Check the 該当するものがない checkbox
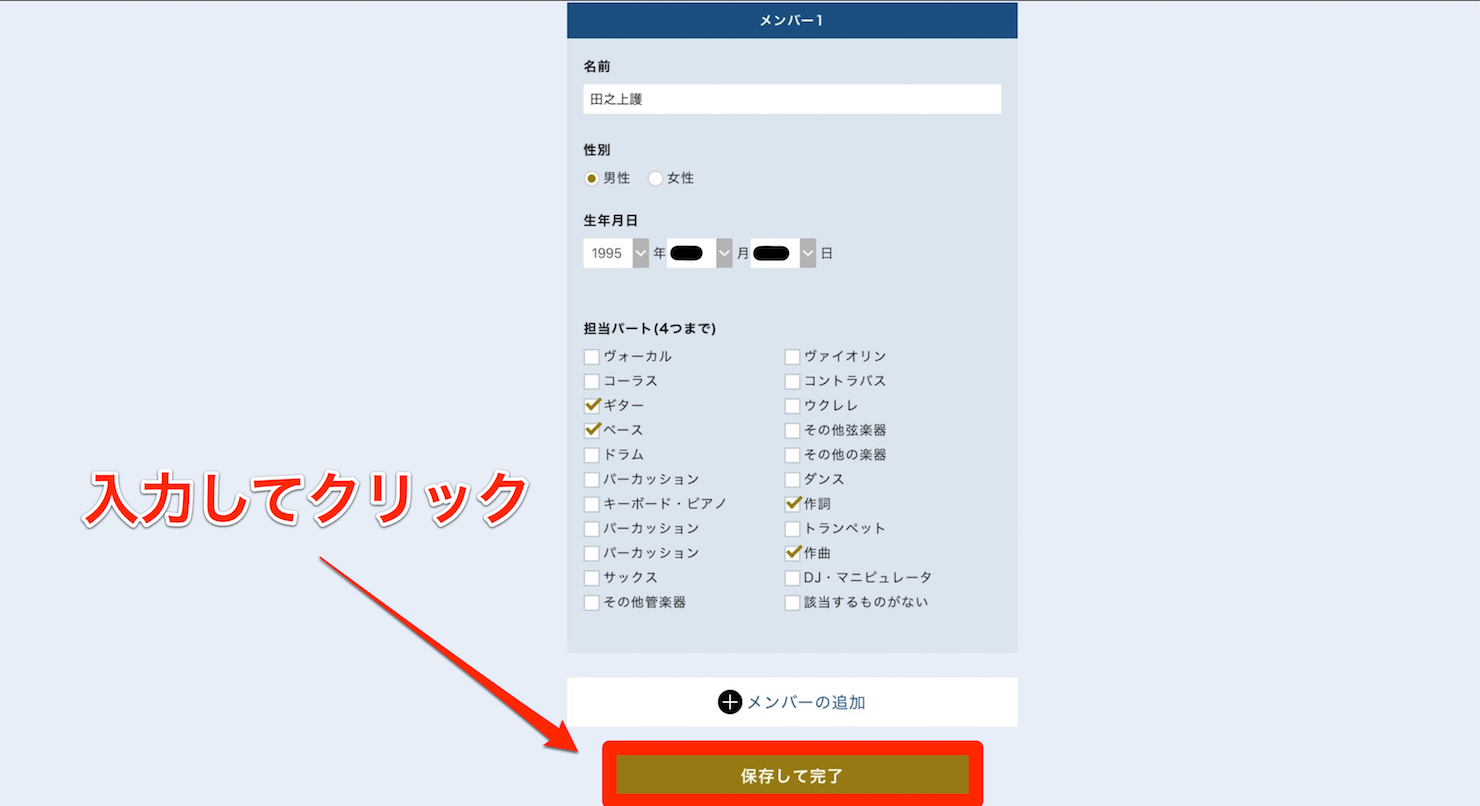The width and height of the screenshot is (1480, 806). pyautogui.click(x=792, y=603)
